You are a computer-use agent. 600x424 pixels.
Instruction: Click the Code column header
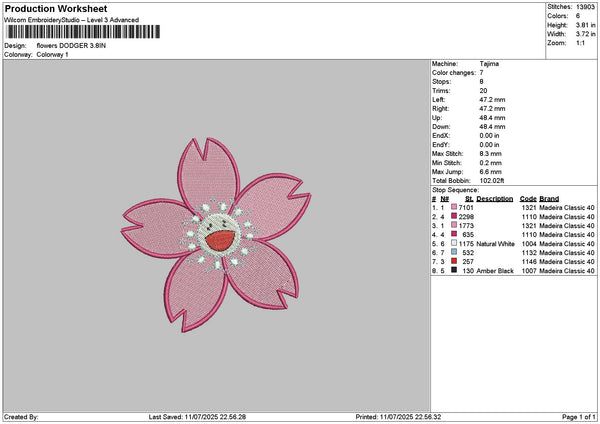pos(528,198)
